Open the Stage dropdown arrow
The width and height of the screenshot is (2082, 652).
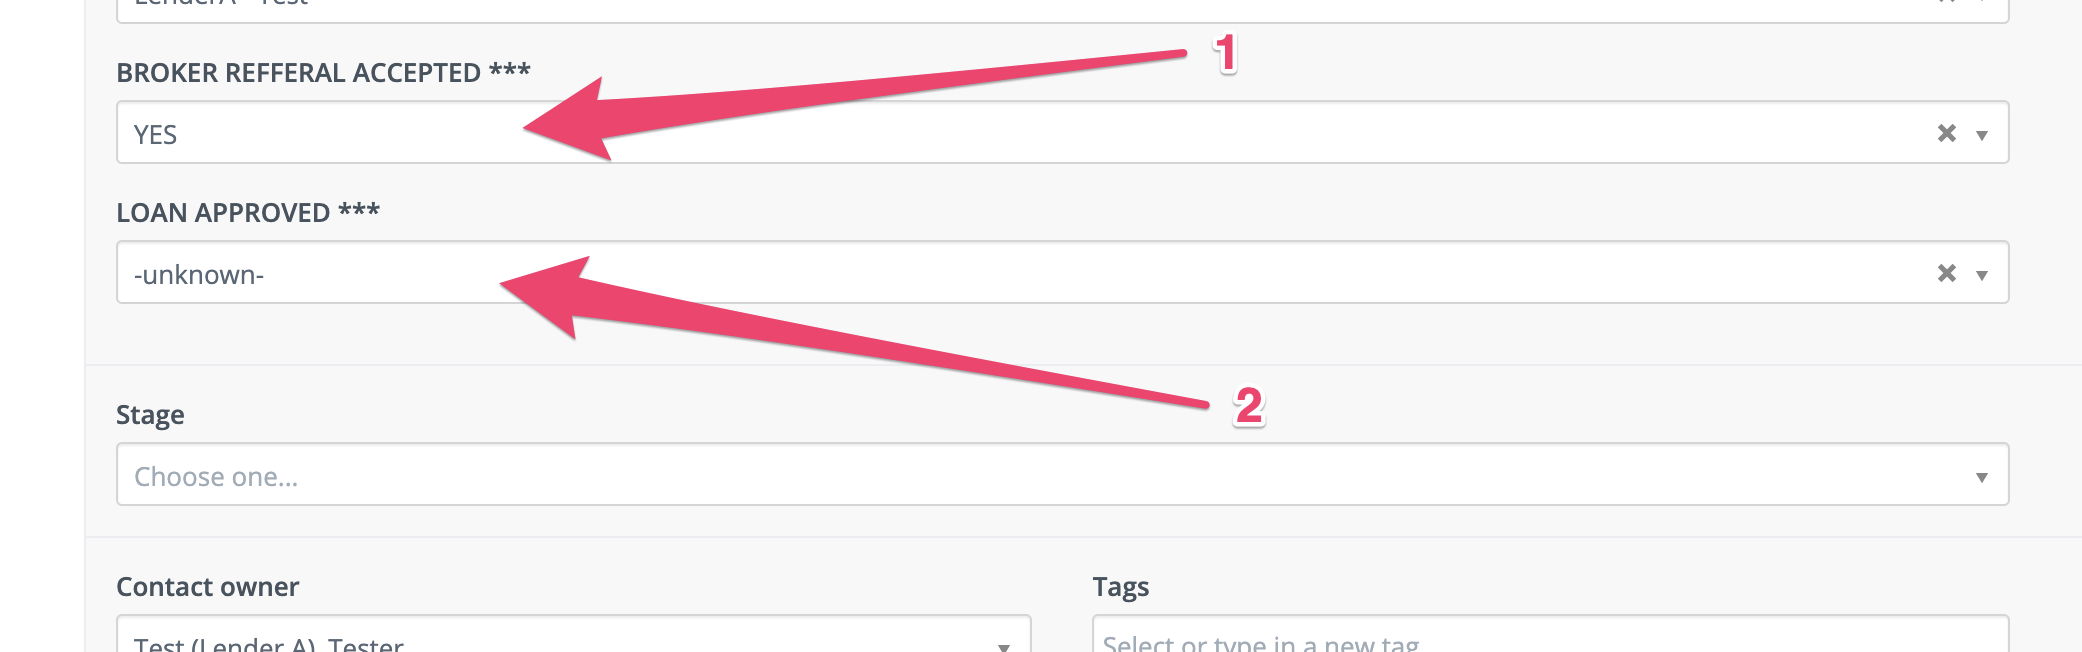1982,477
